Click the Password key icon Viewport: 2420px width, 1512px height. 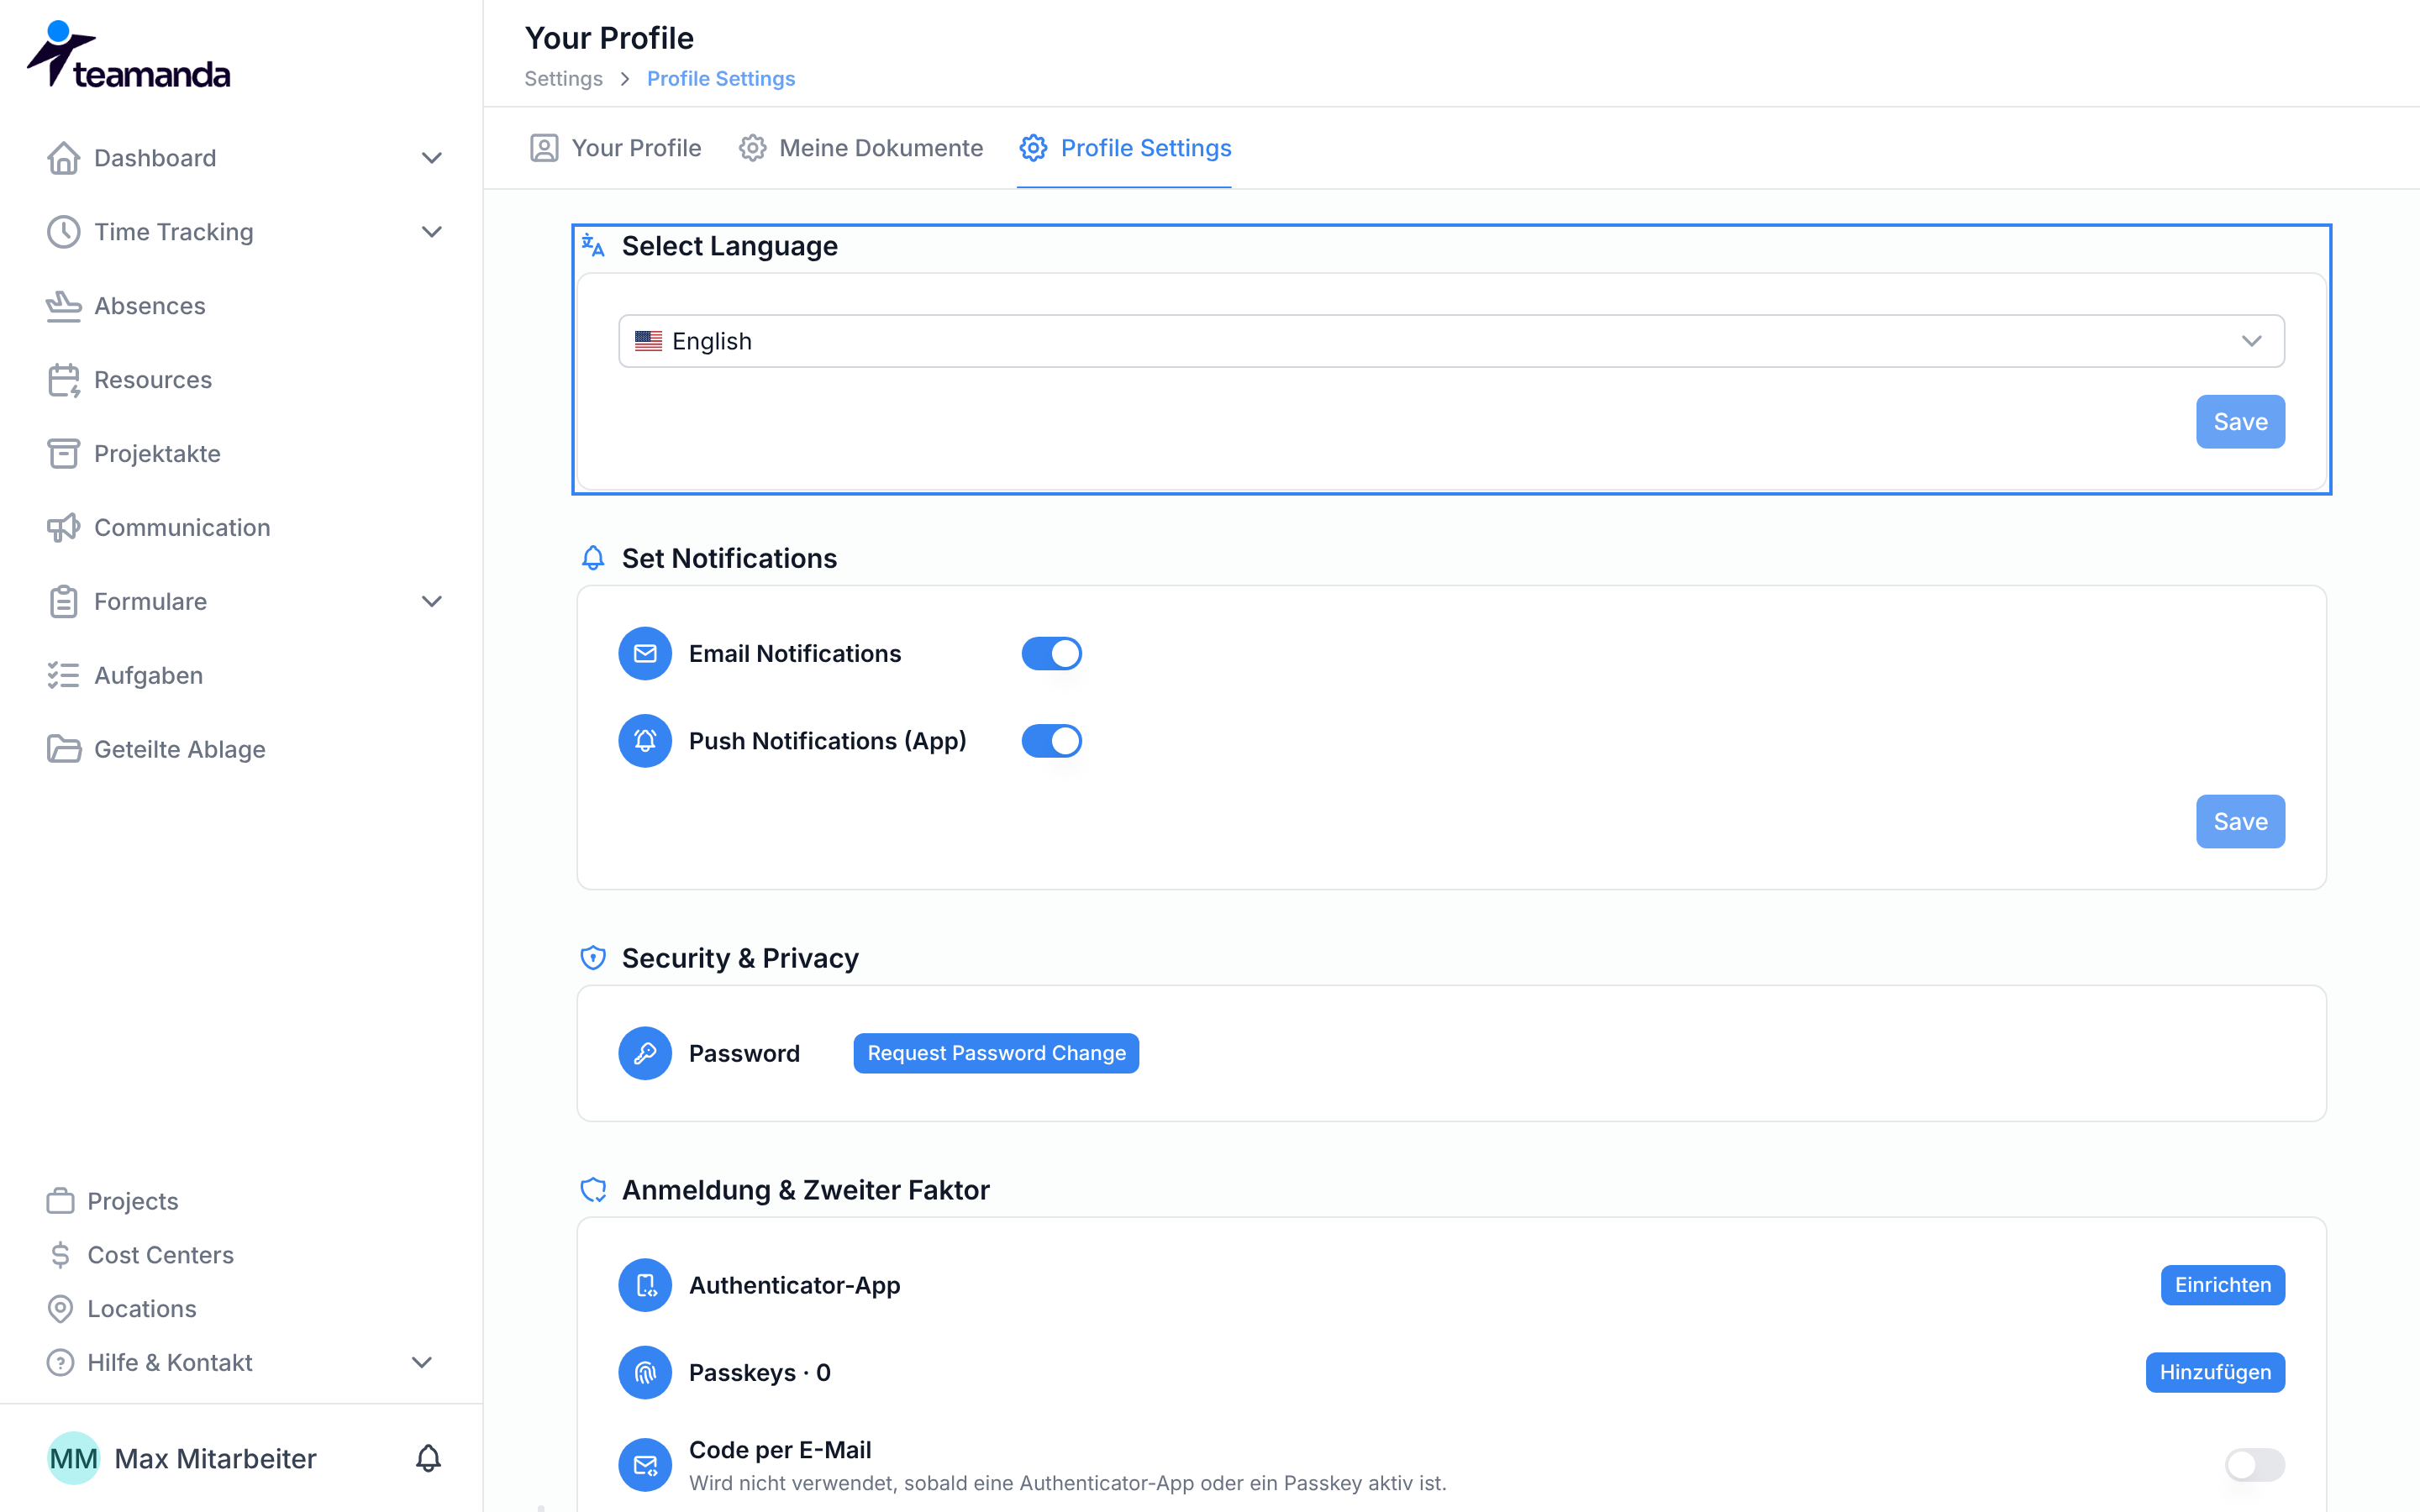645,1054
